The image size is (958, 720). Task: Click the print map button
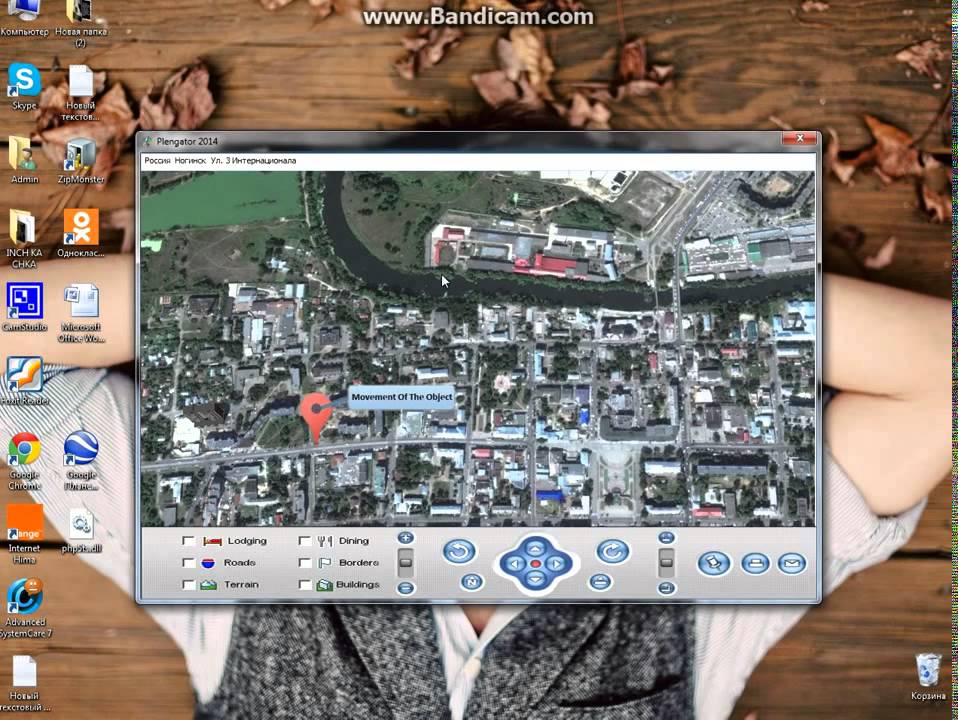[x=755, y=563]
